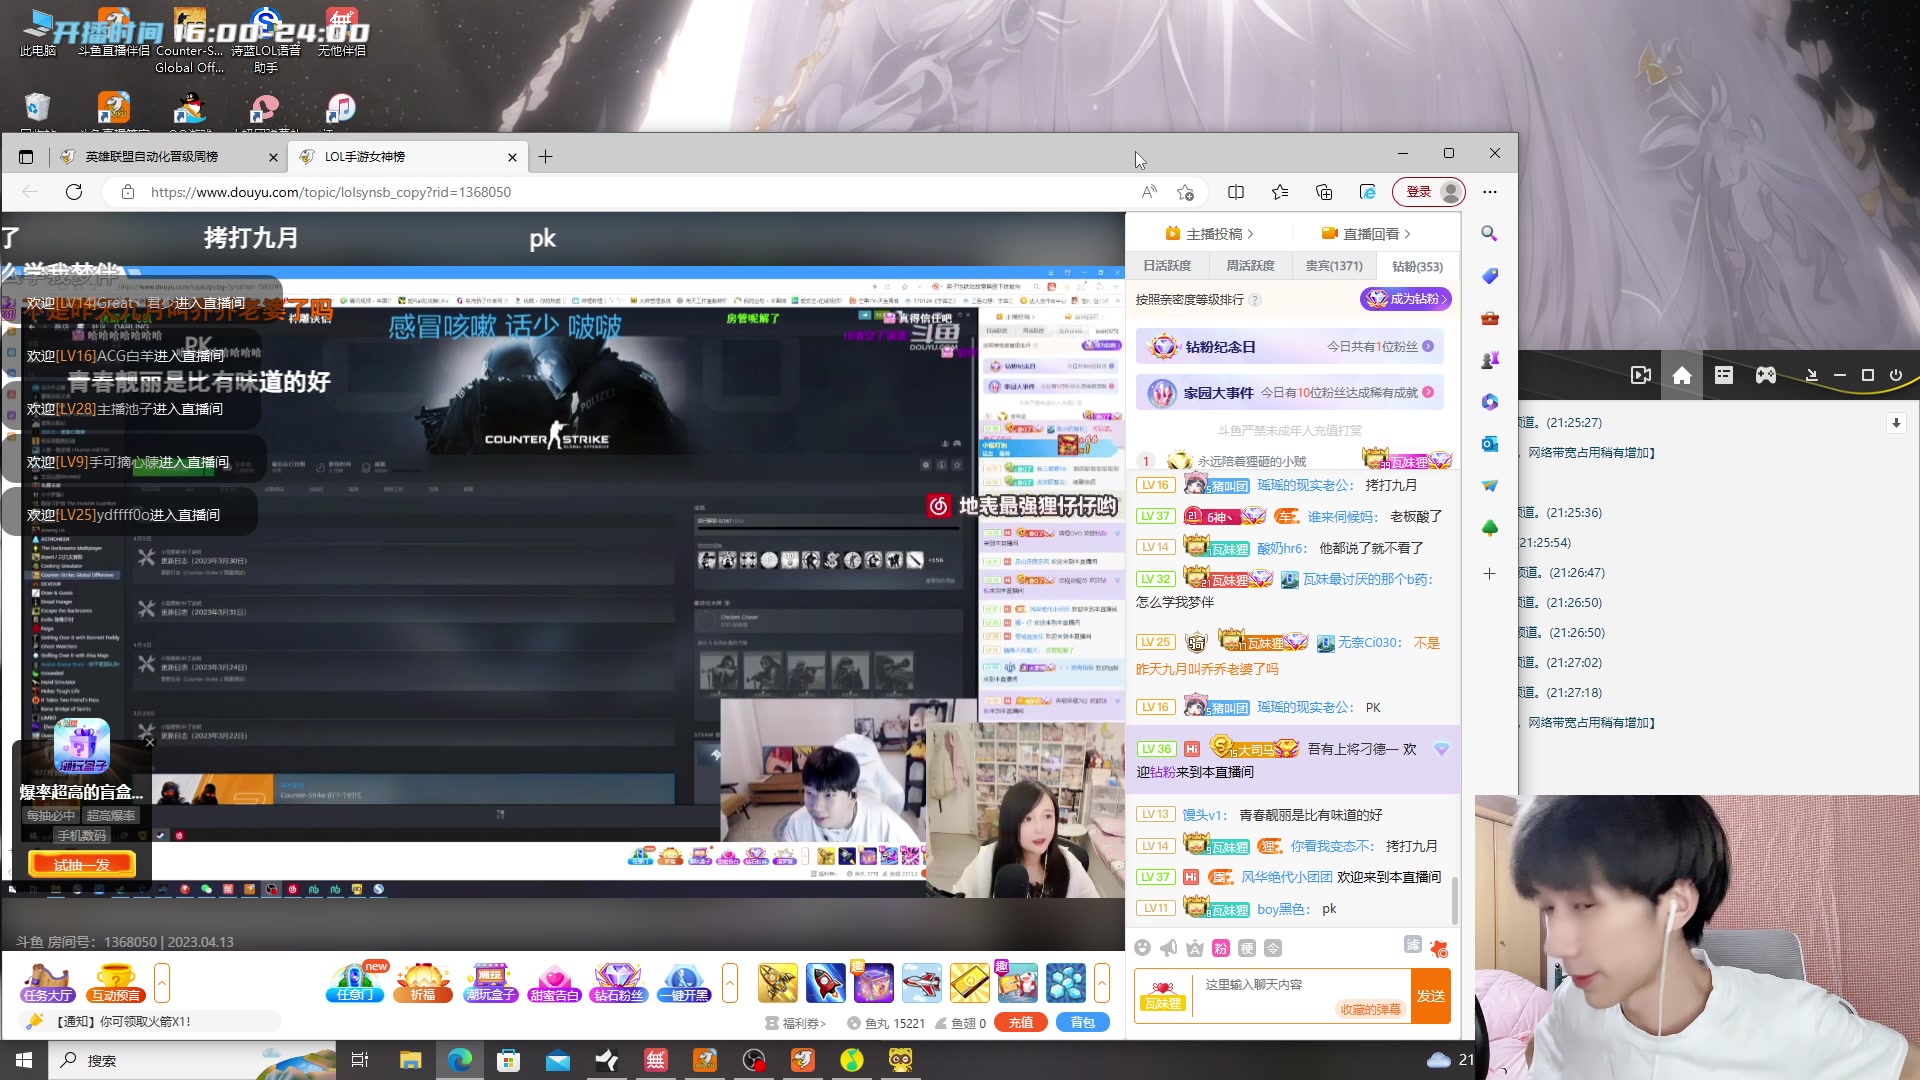The width and height of the screenshot is (1920, 1080).
Task: Open the 一键开黑 feature icon
Action: click(x=683, y=983)
